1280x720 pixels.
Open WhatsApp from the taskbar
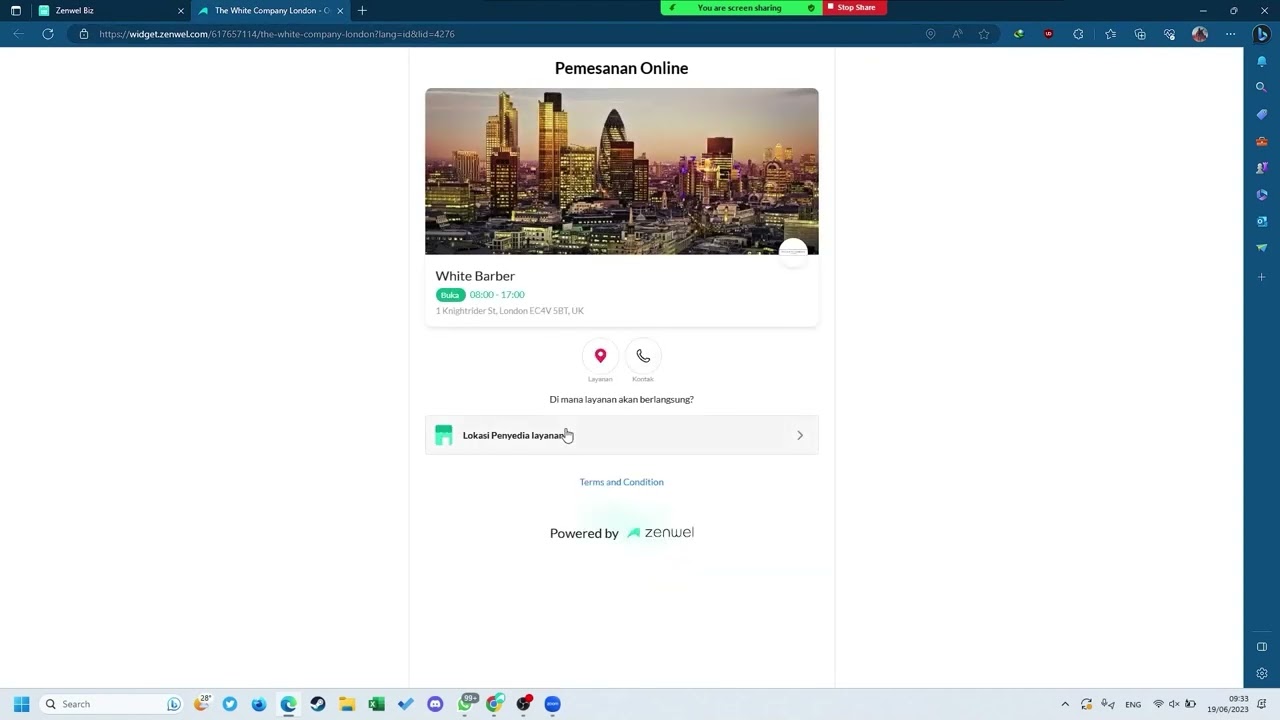click(x=466, y=704)
